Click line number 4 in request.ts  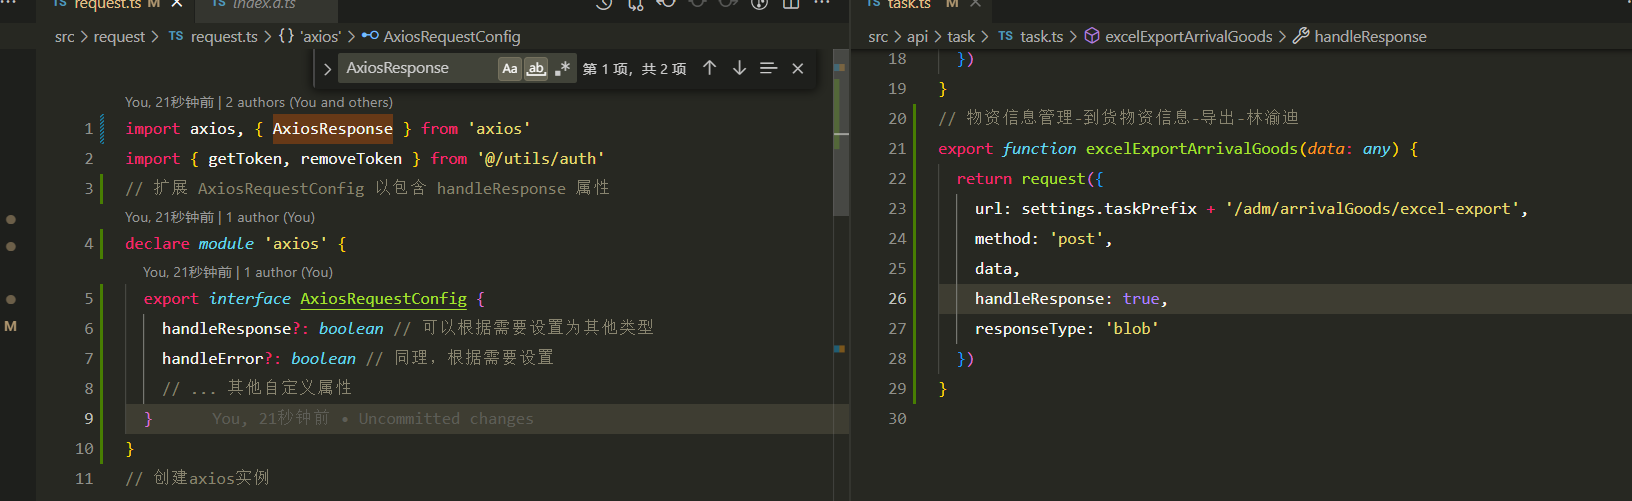pos(88,244)
